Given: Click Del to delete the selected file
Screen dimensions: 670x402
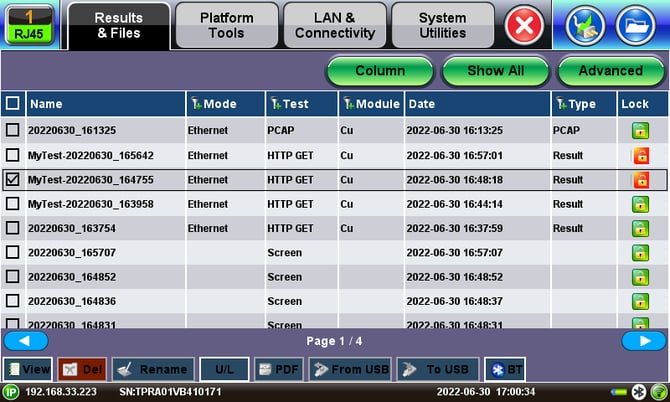Looking at the screenshot, I should pos(82,369).
